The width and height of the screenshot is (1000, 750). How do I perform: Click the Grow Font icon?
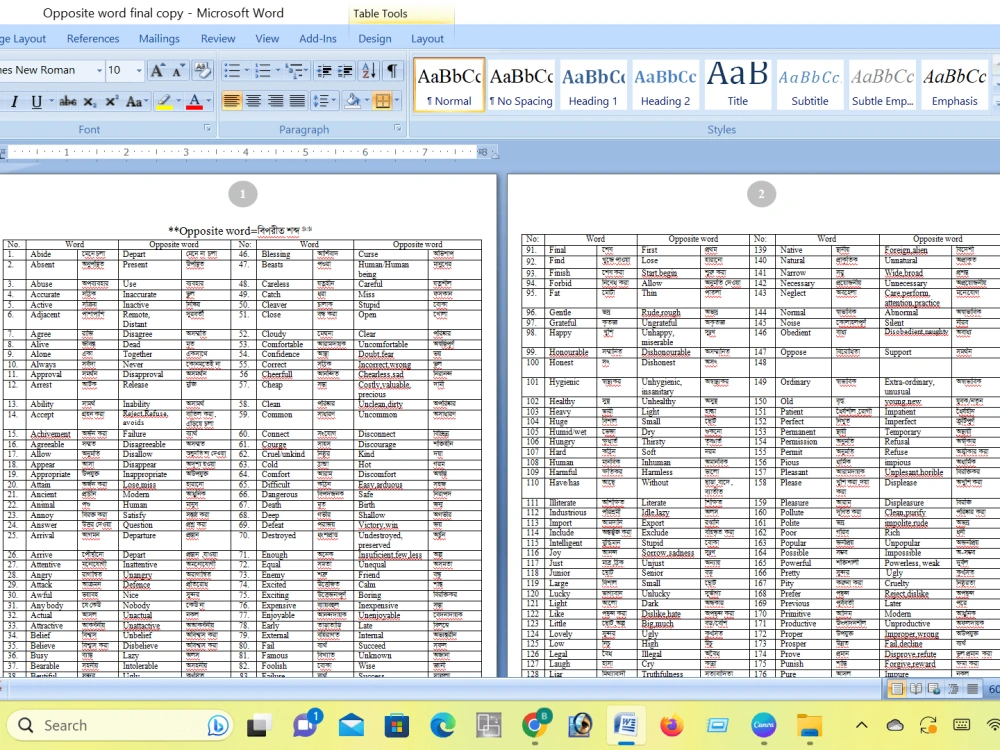pyautogui.click(x=157, y=70)
